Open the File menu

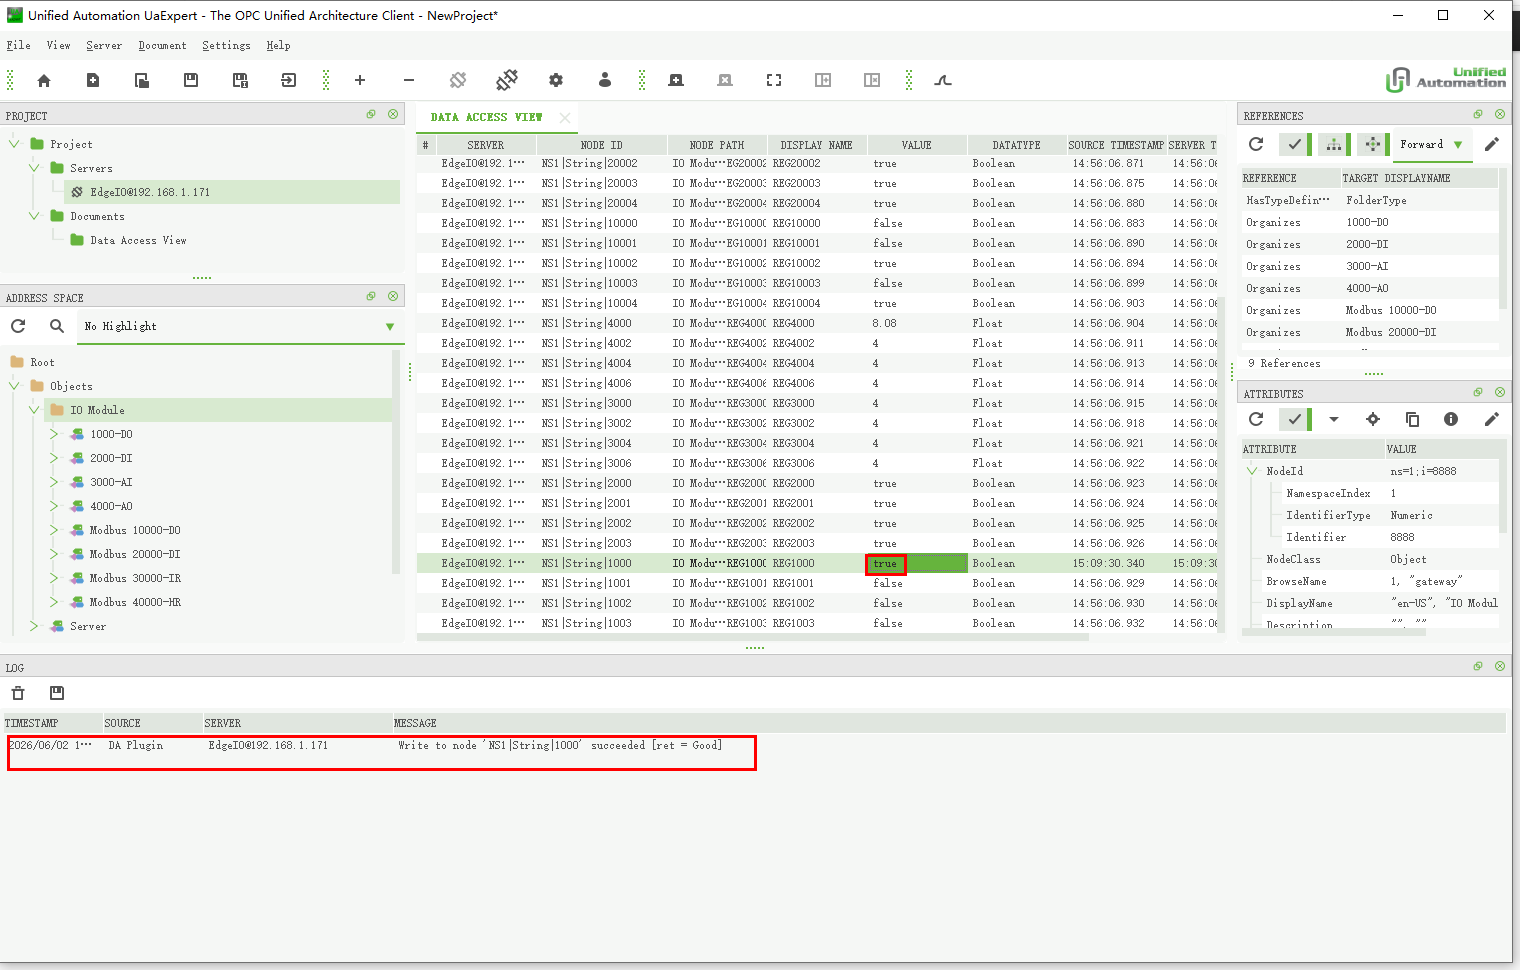18,45
